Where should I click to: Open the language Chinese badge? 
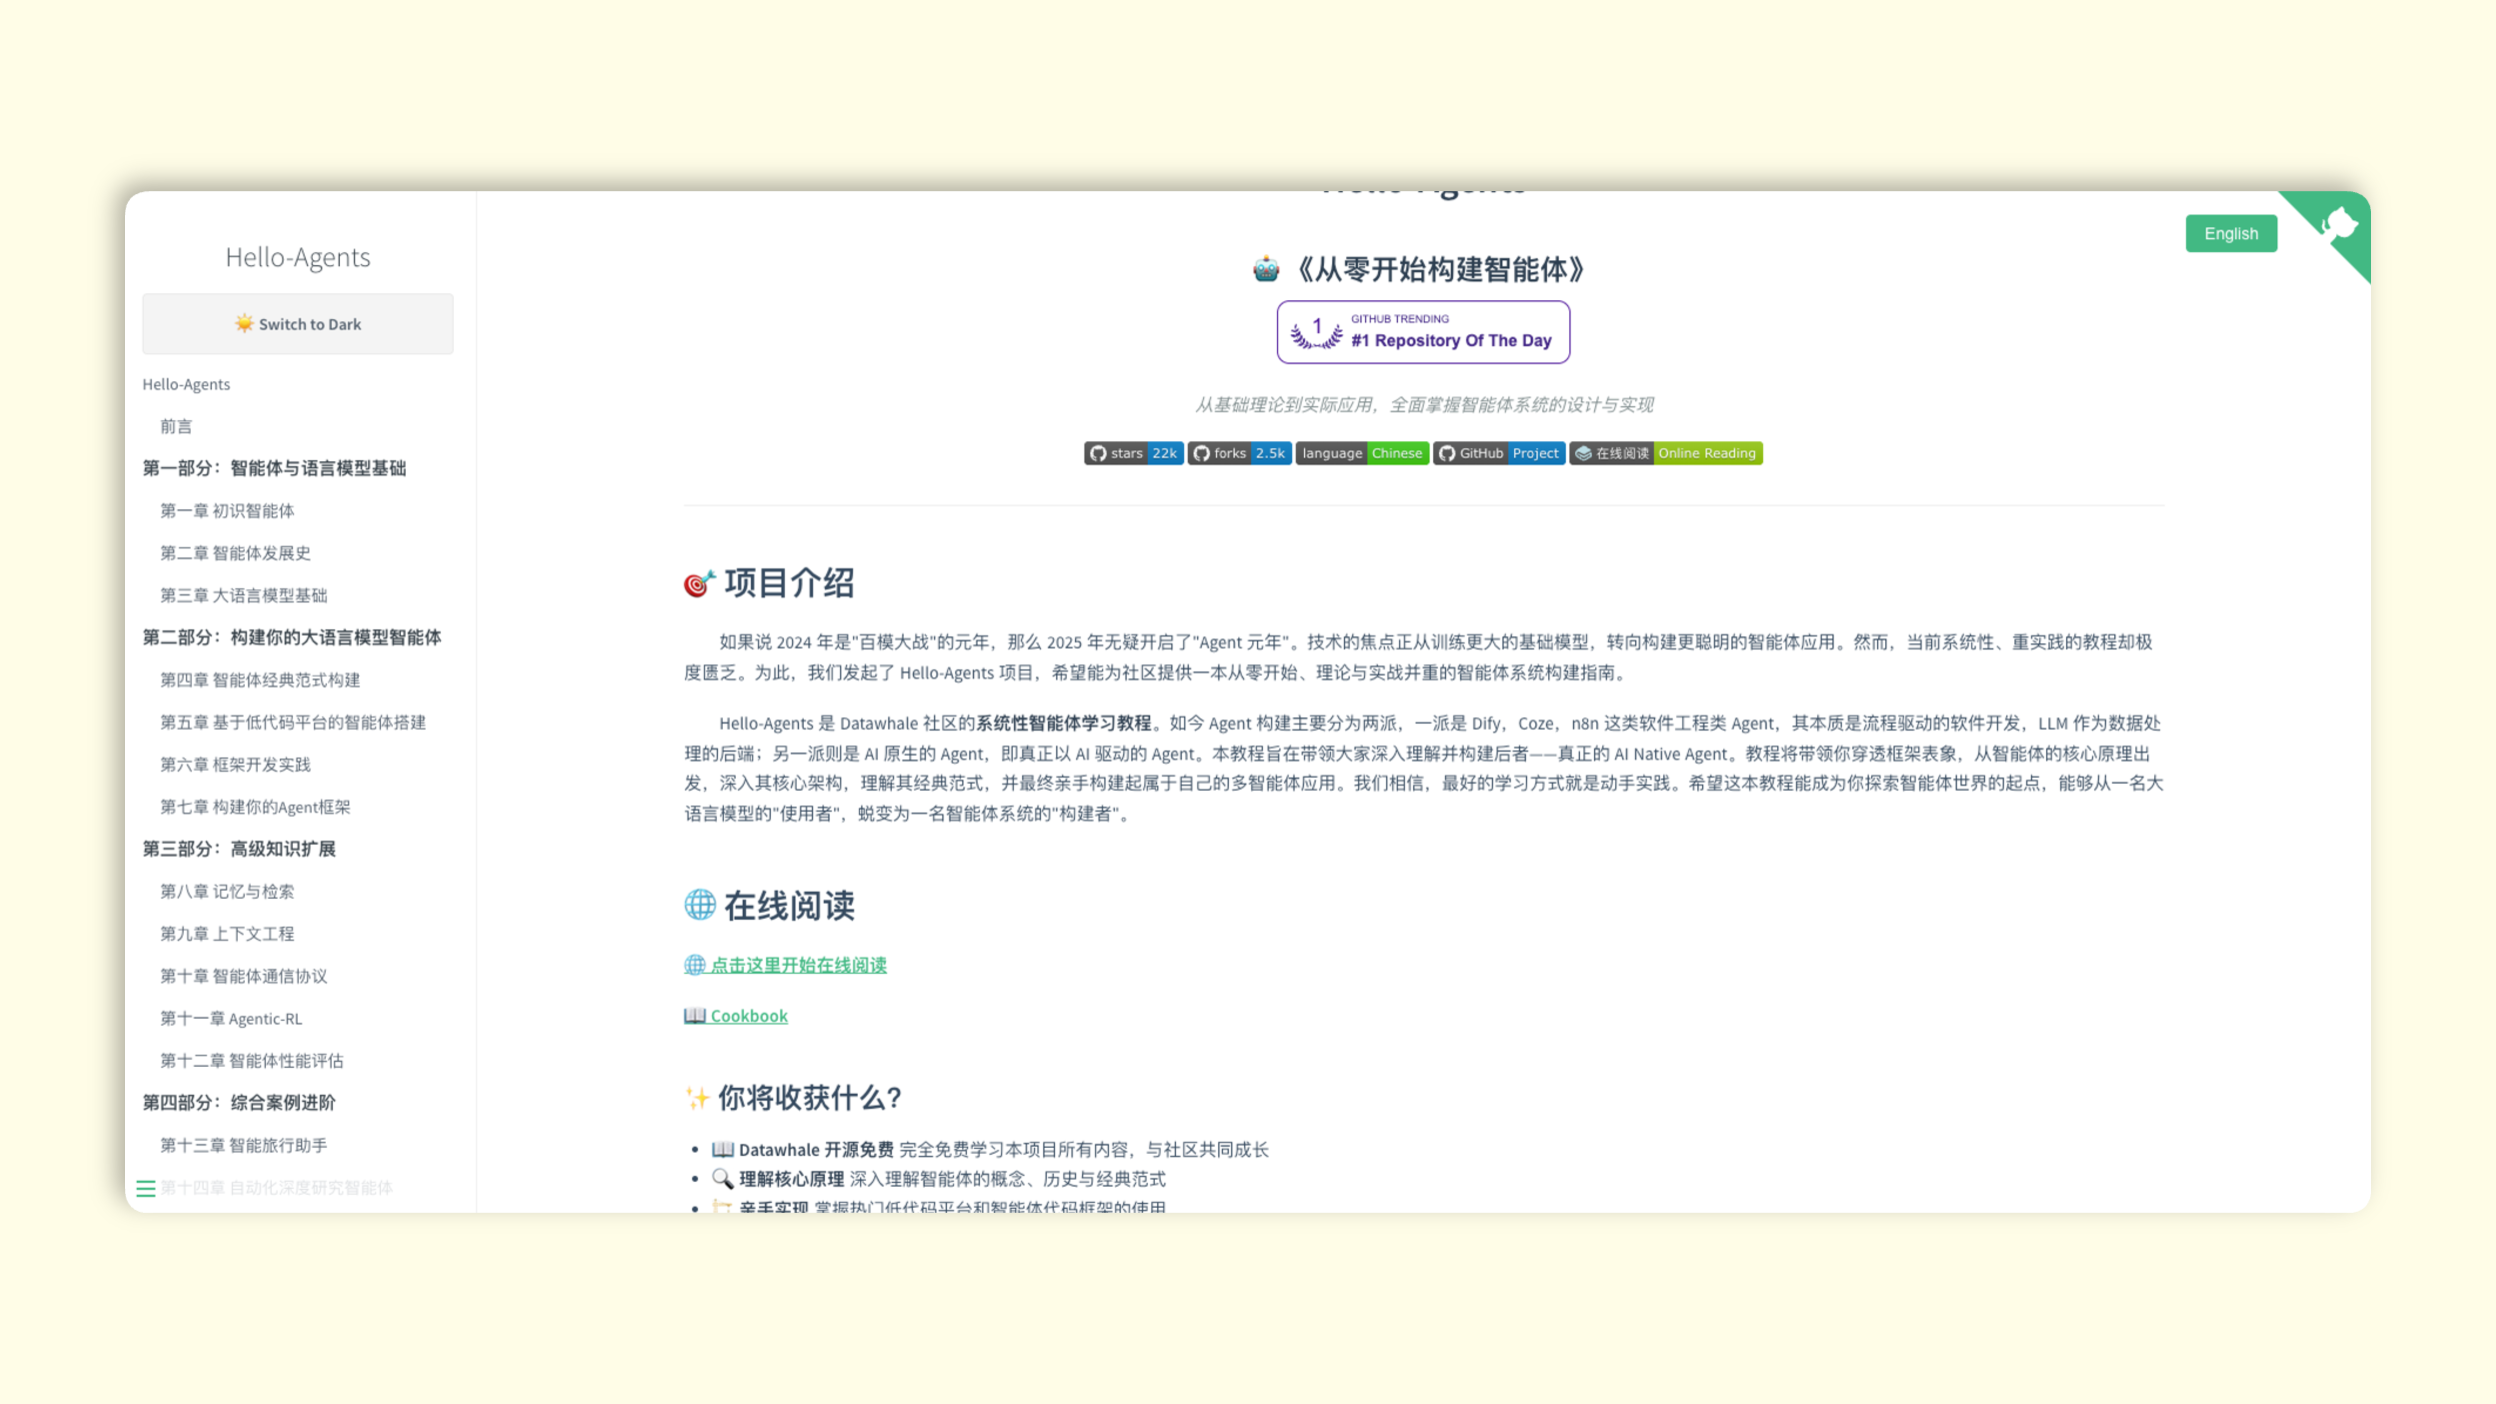[x=1362, y=453]
